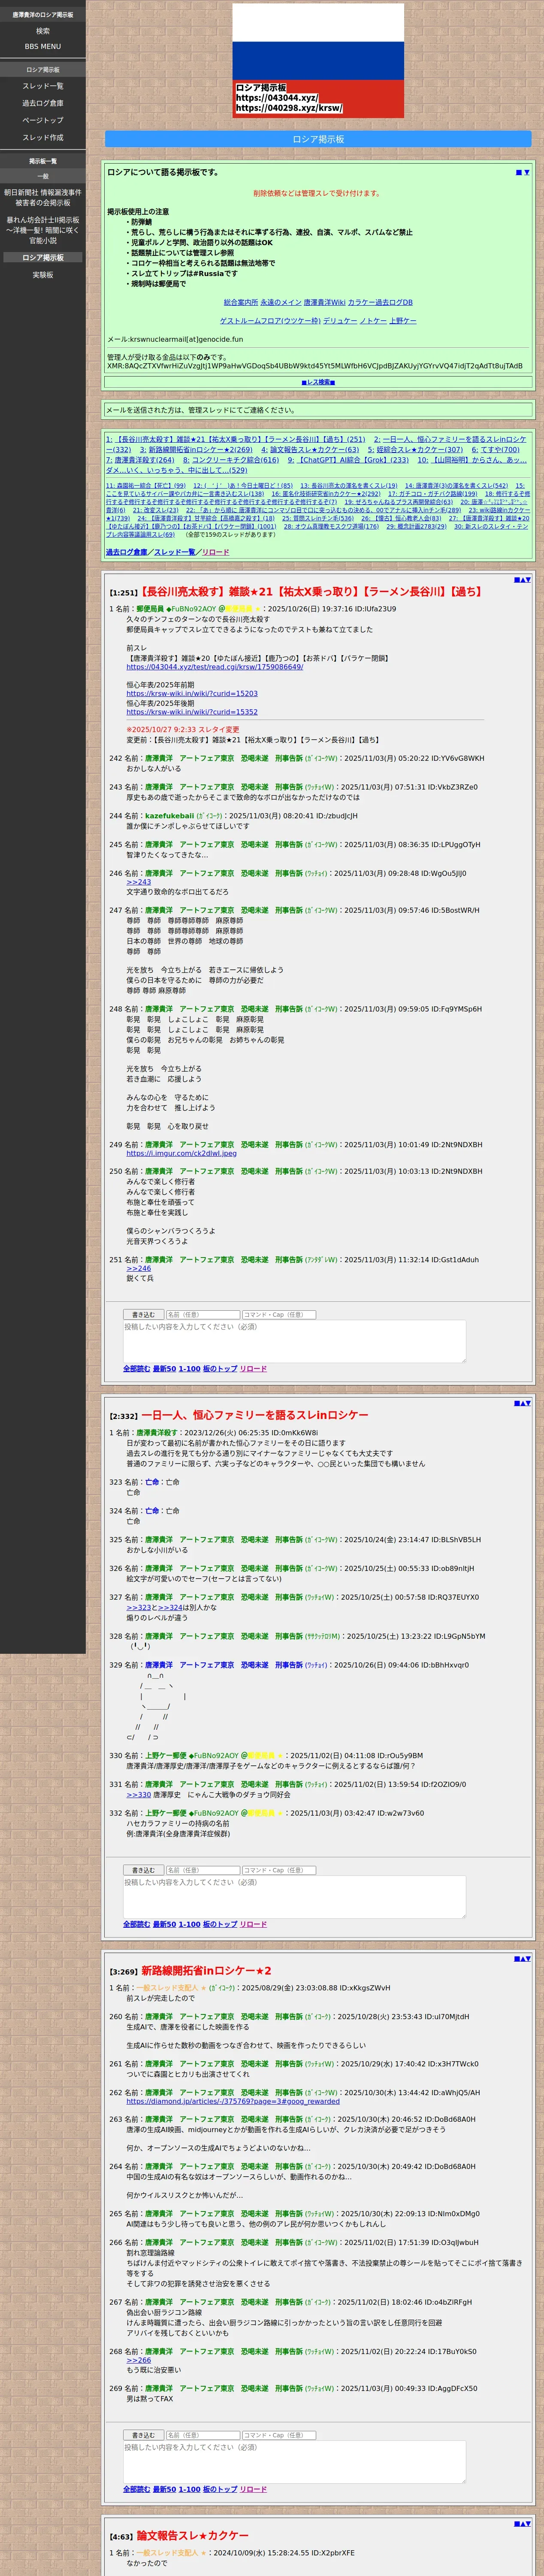544x2576 pixels.
Task: Click >>330 anchor in post 331
Action: [138, 1795]
